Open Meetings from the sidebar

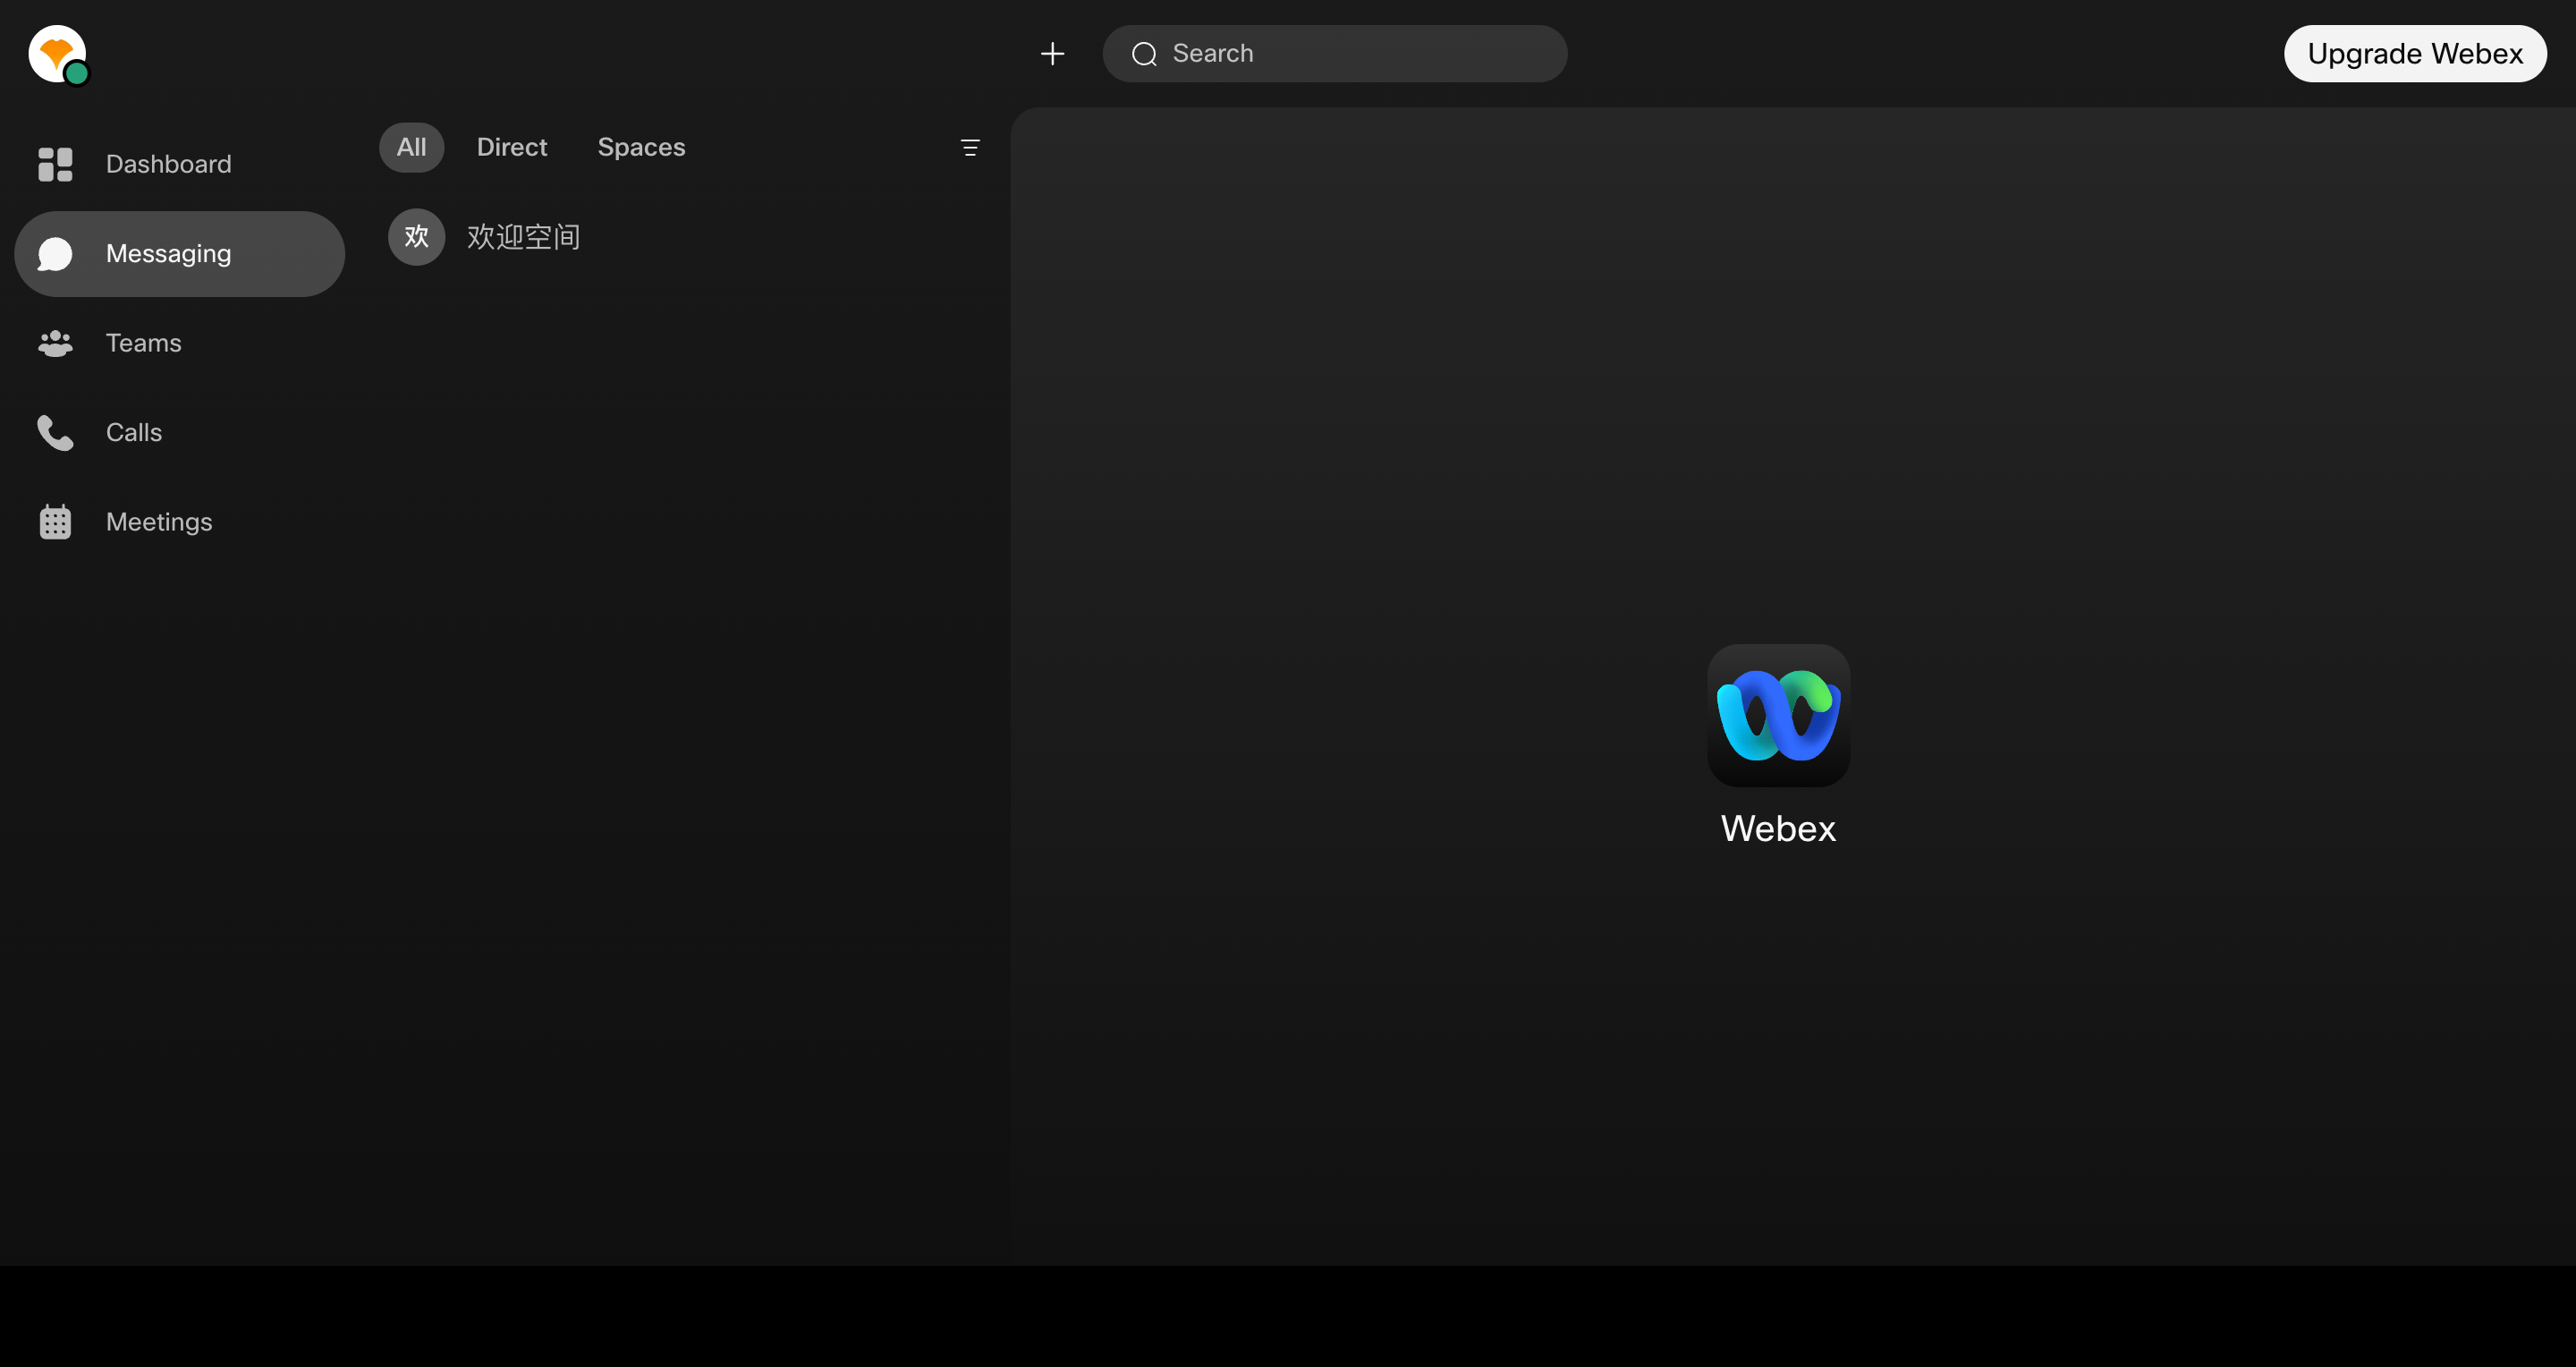pyautogui.click(x=180, y=522)
